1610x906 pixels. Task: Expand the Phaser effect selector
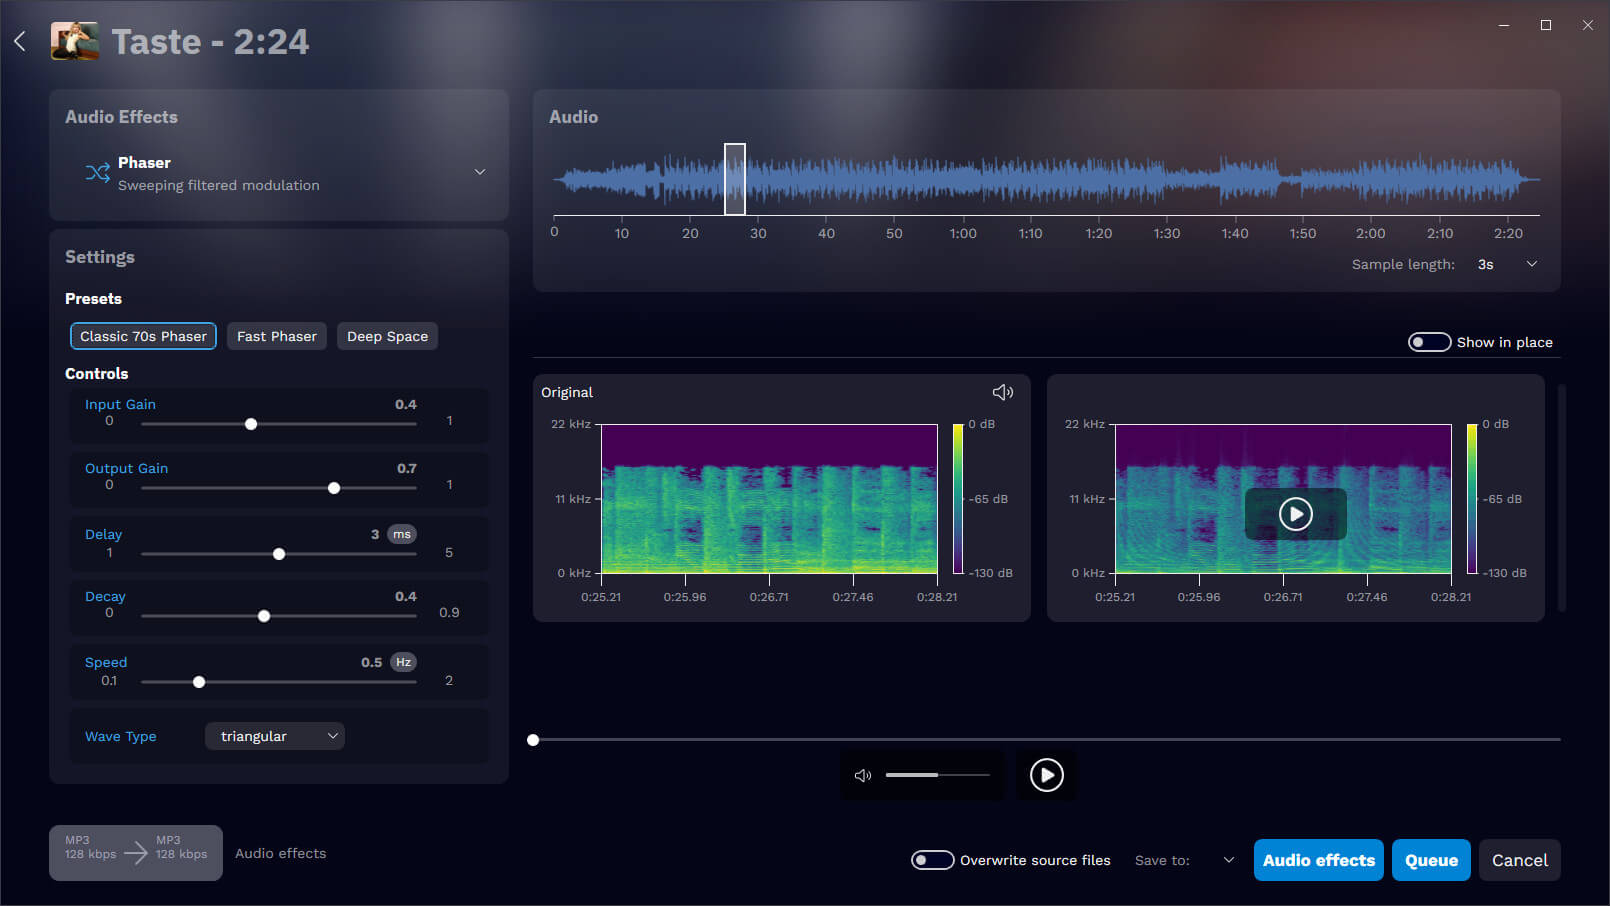(x=480, y=171)
